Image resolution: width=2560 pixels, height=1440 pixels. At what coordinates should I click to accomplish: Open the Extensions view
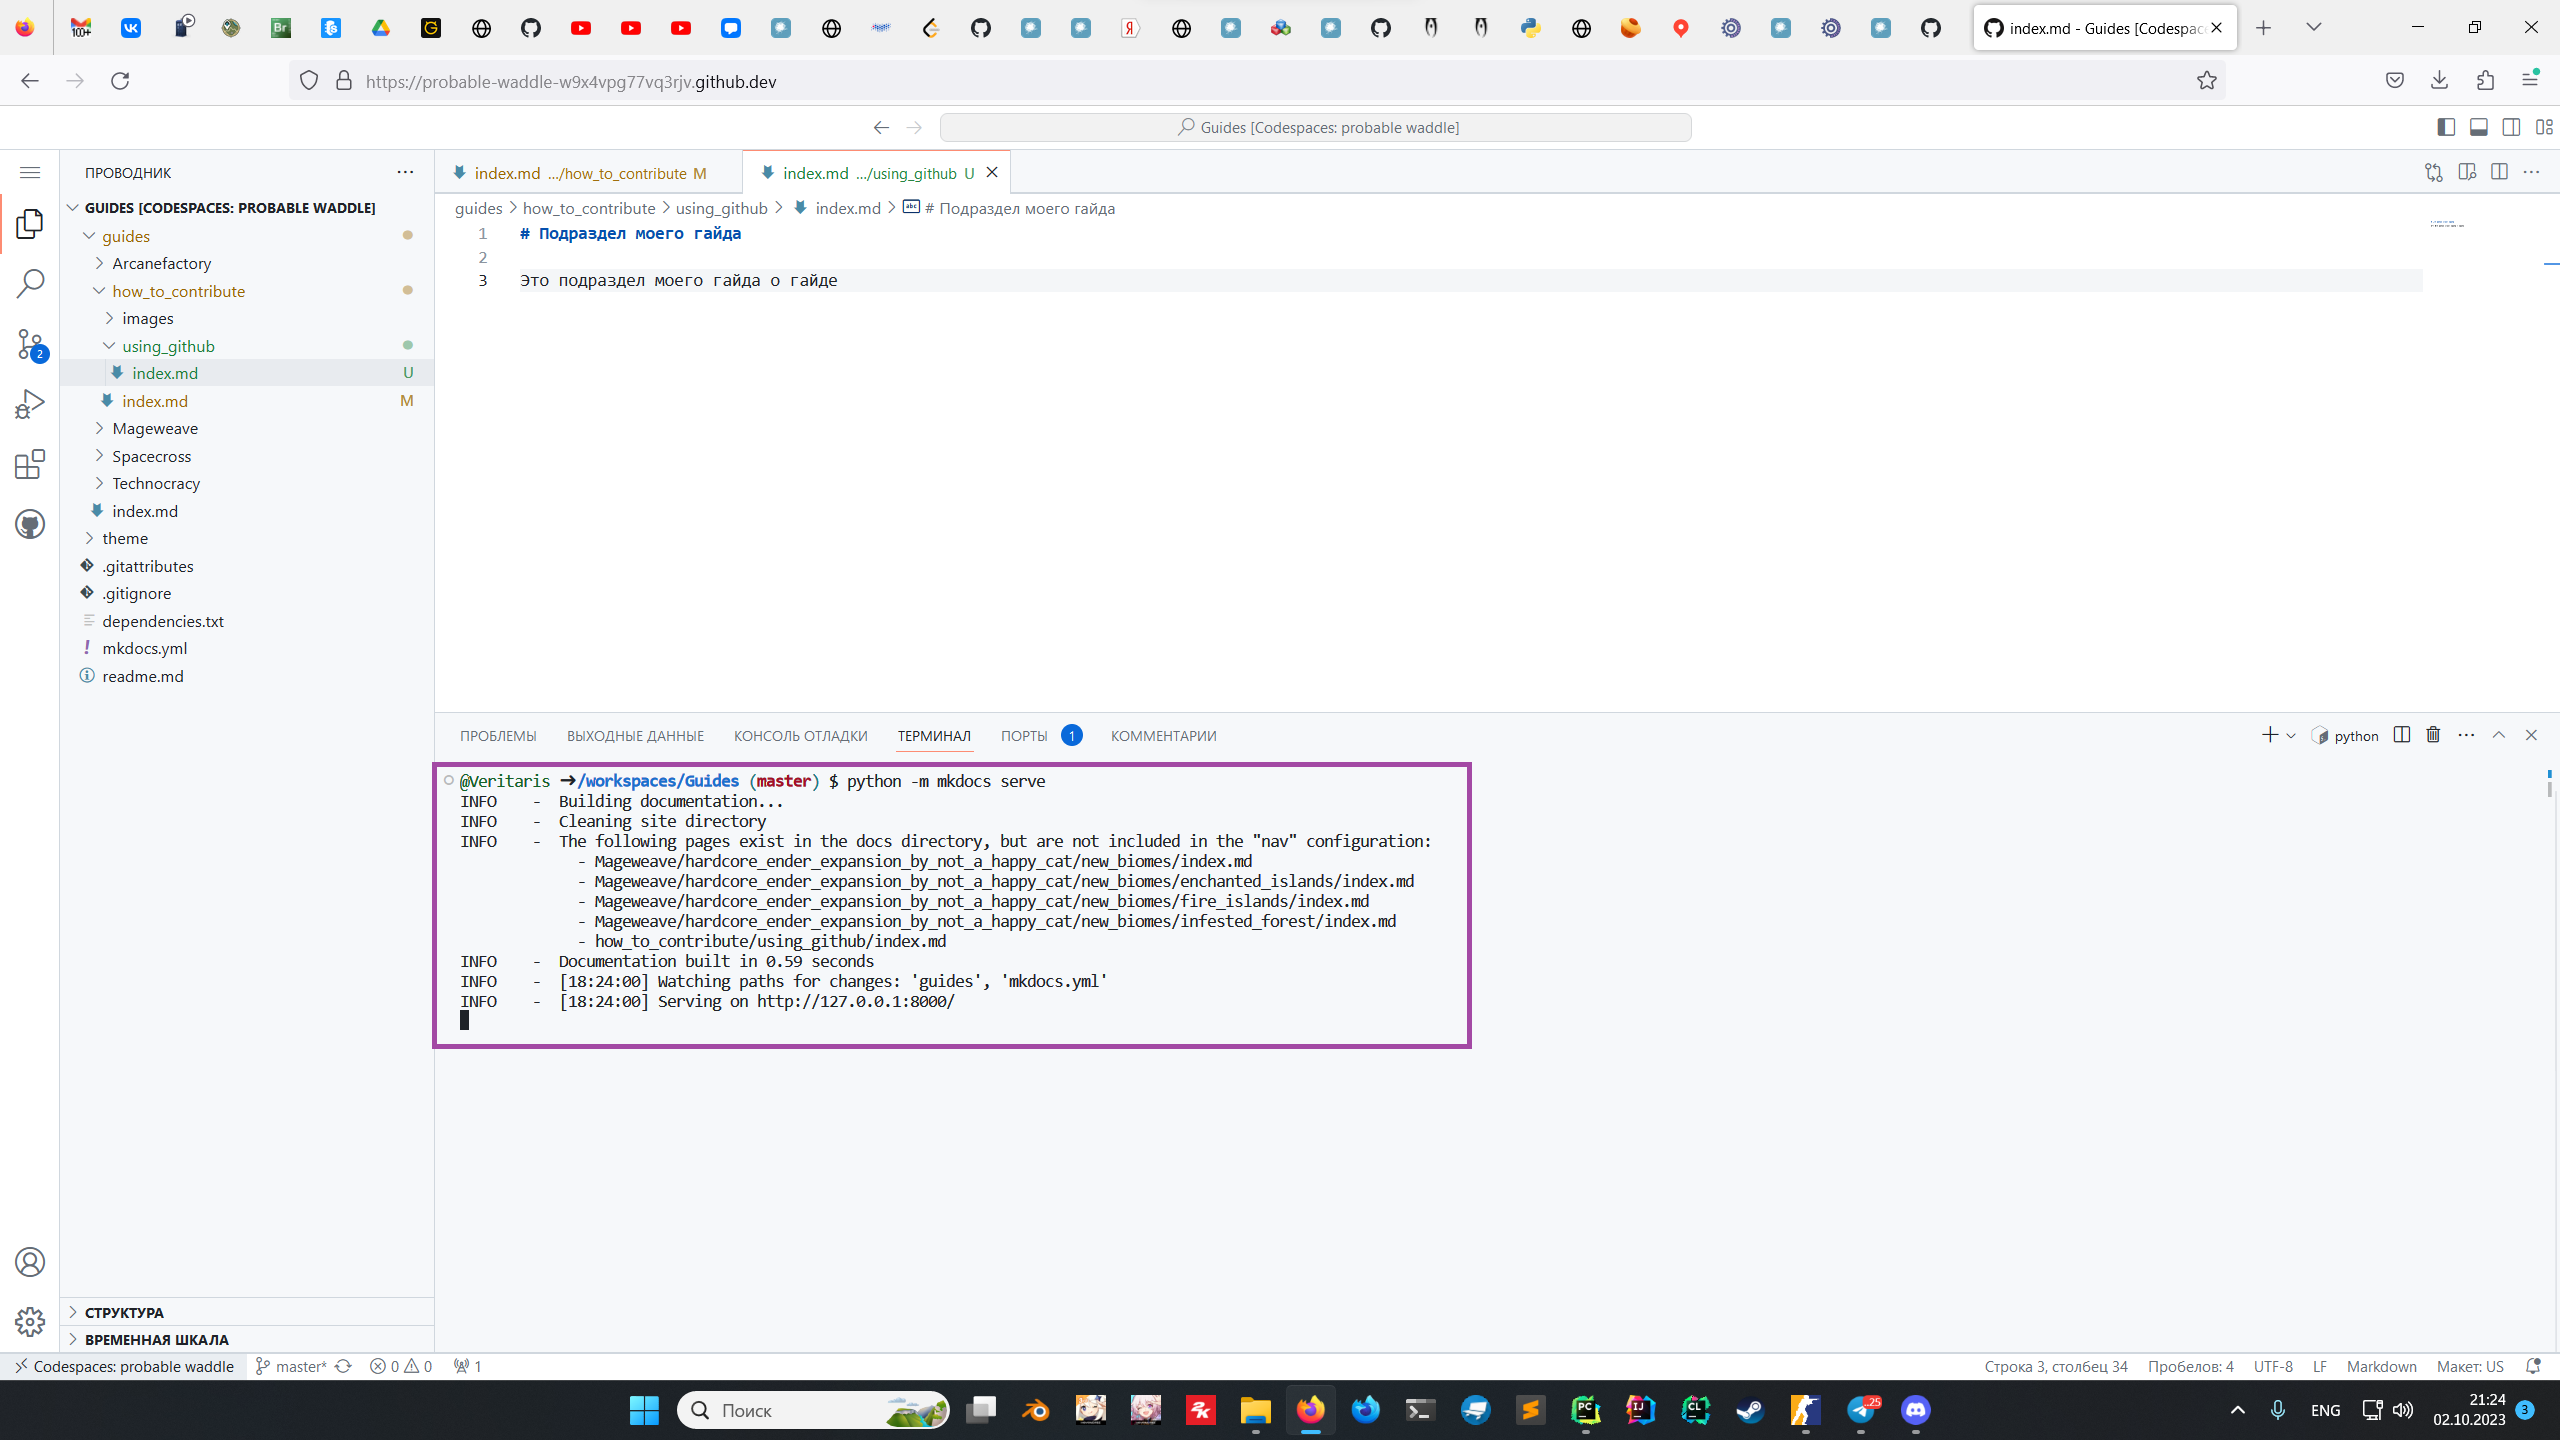point(30,464)
